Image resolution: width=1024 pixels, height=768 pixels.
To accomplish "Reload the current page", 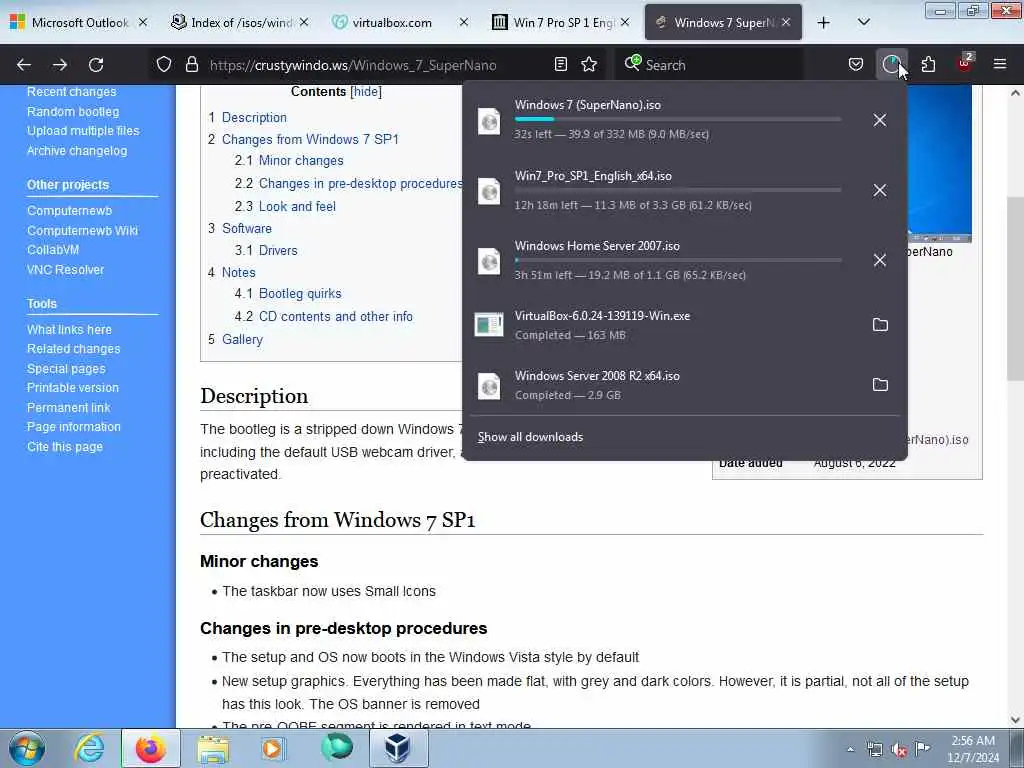I will click(96, 65).
